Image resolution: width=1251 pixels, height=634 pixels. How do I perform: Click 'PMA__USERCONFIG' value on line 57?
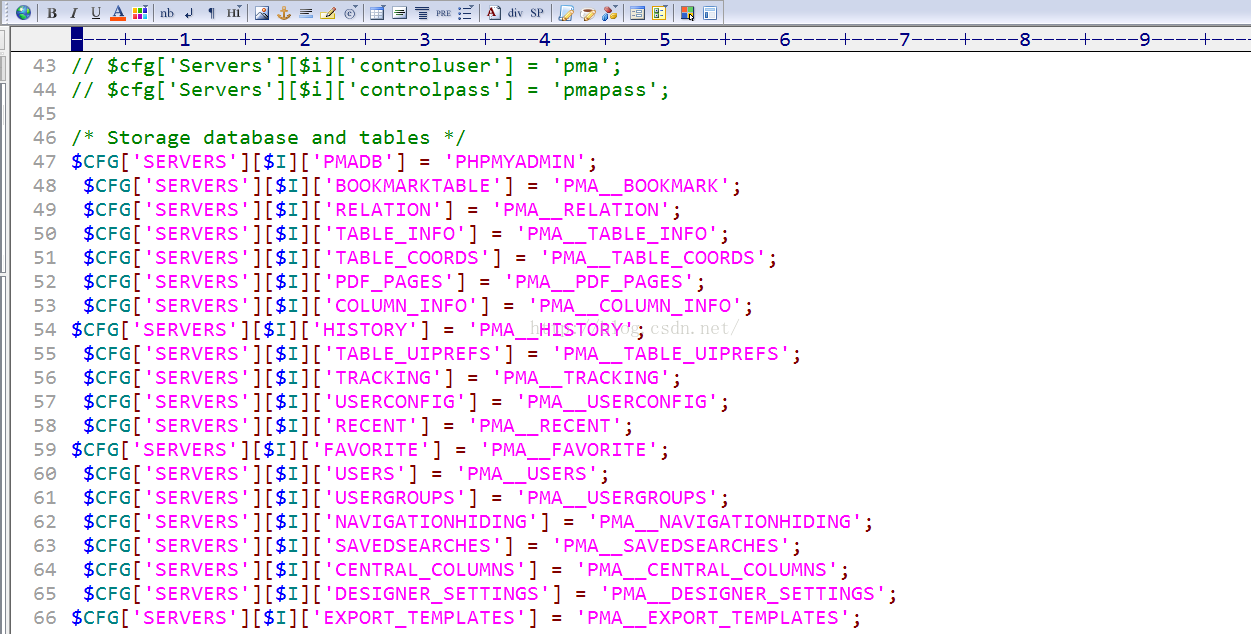point(617,402)
